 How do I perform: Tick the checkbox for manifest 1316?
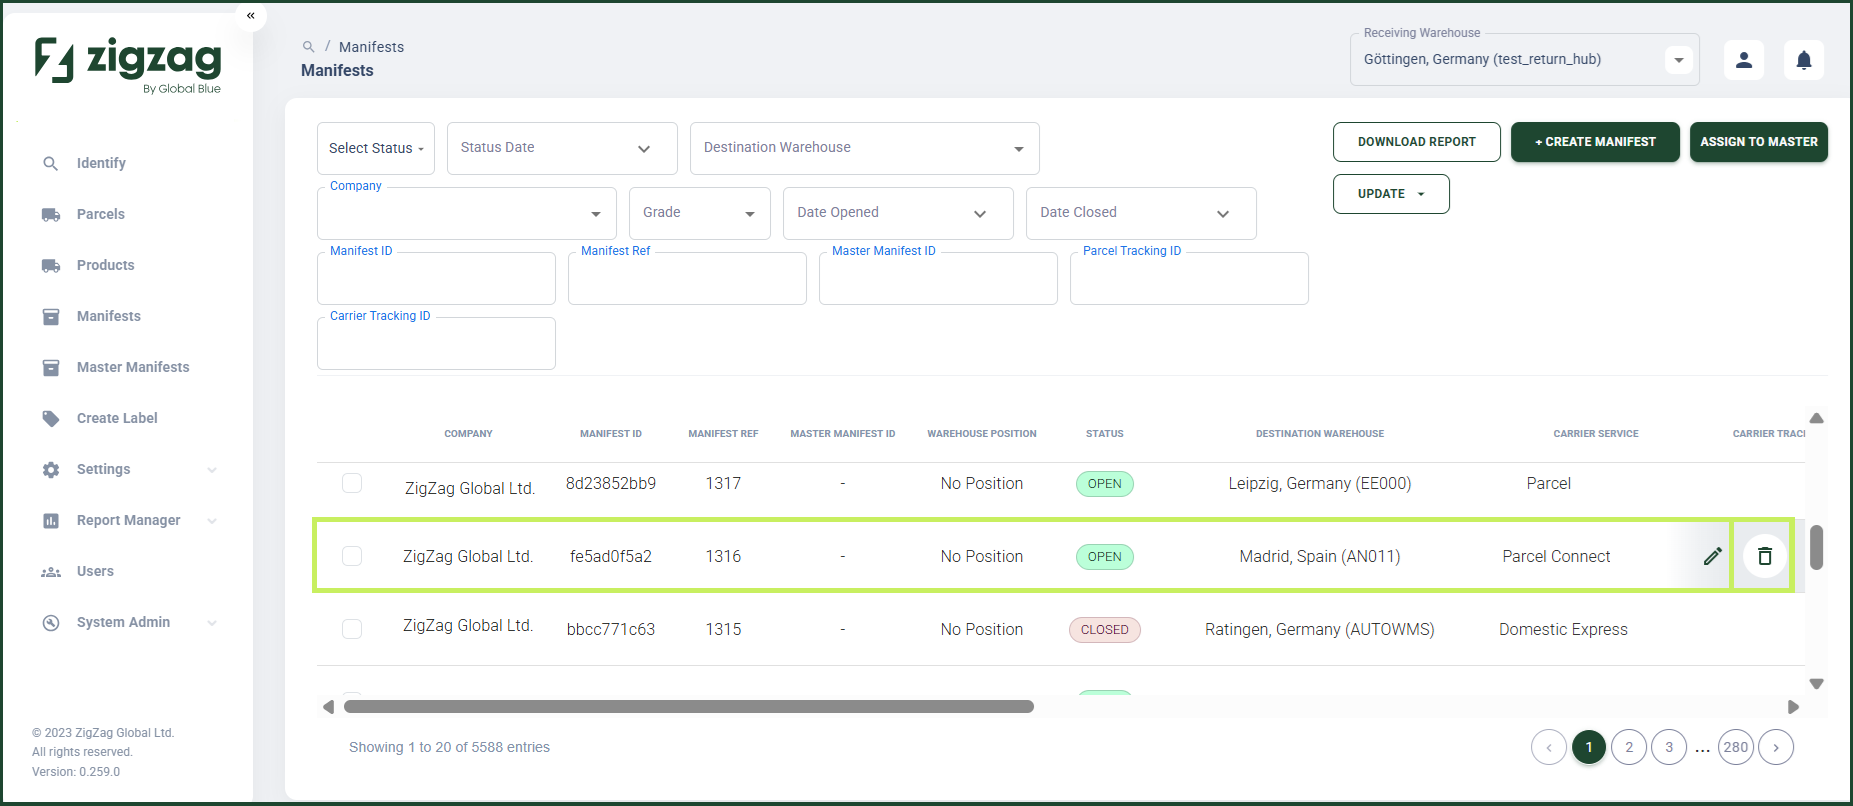[352, 556]
